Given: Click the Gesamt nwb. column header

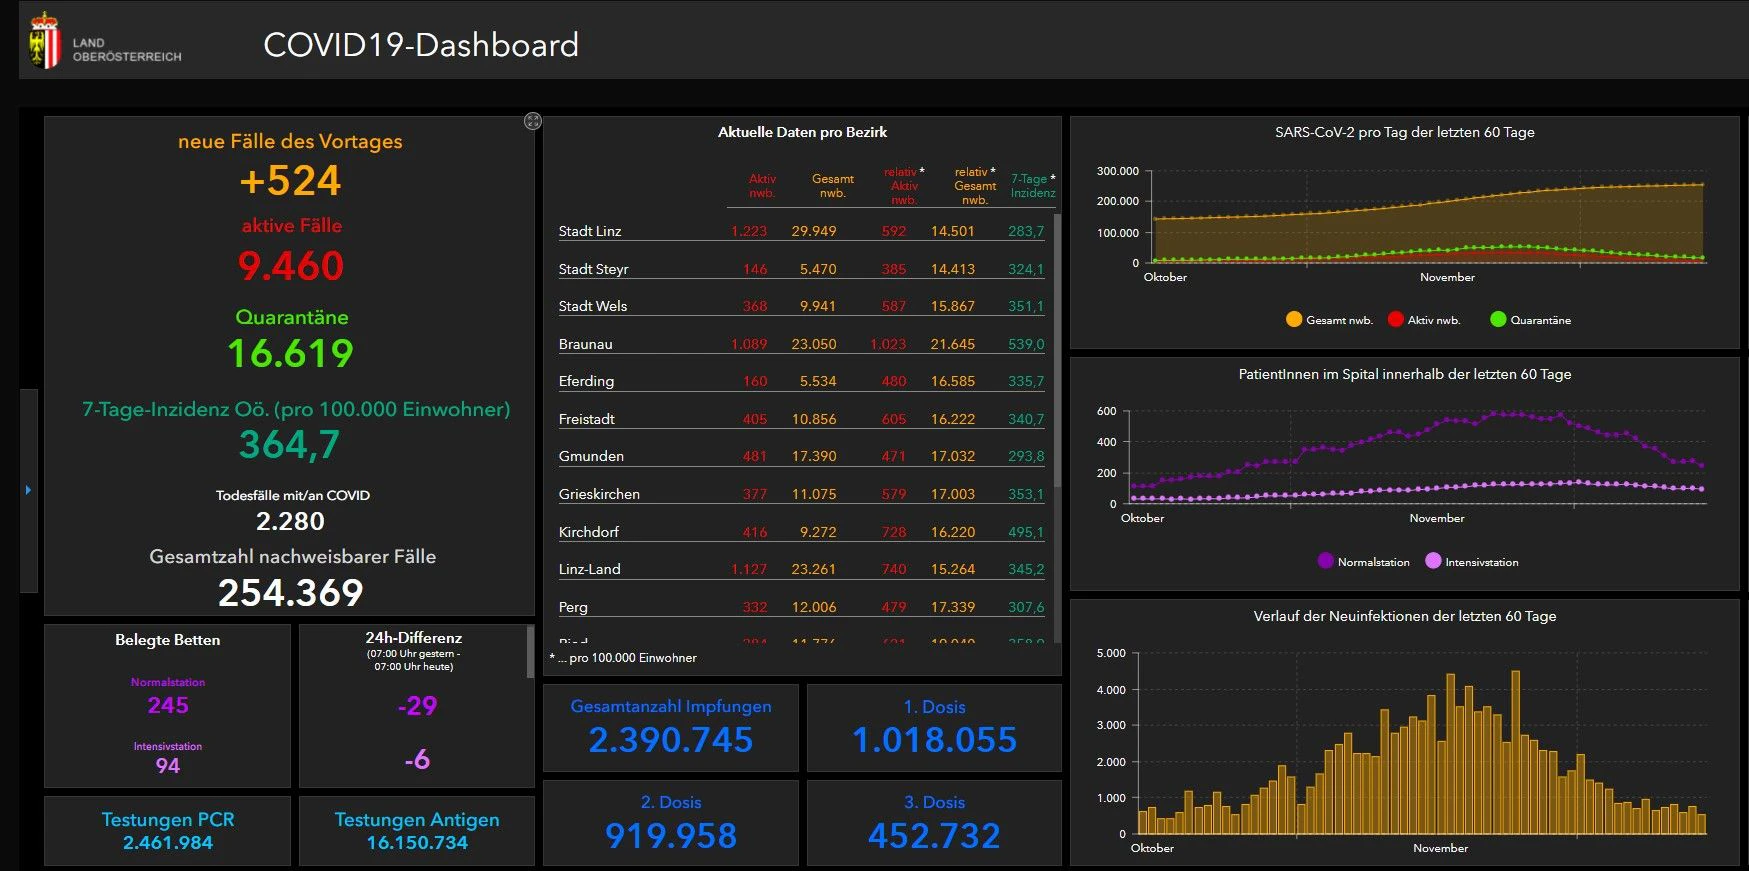Looking at the screenshot, I should [x=833, y=186].
